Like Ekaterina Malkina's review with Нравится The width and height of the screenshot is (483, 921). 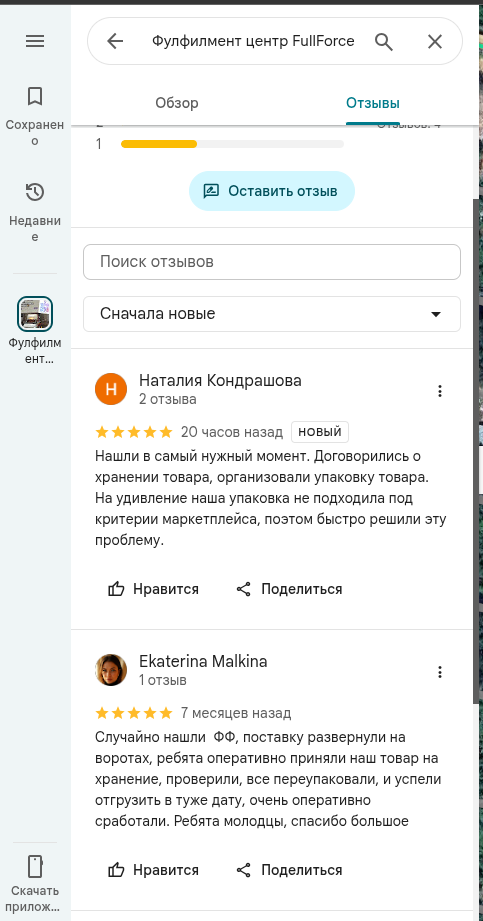coord(153,870)
